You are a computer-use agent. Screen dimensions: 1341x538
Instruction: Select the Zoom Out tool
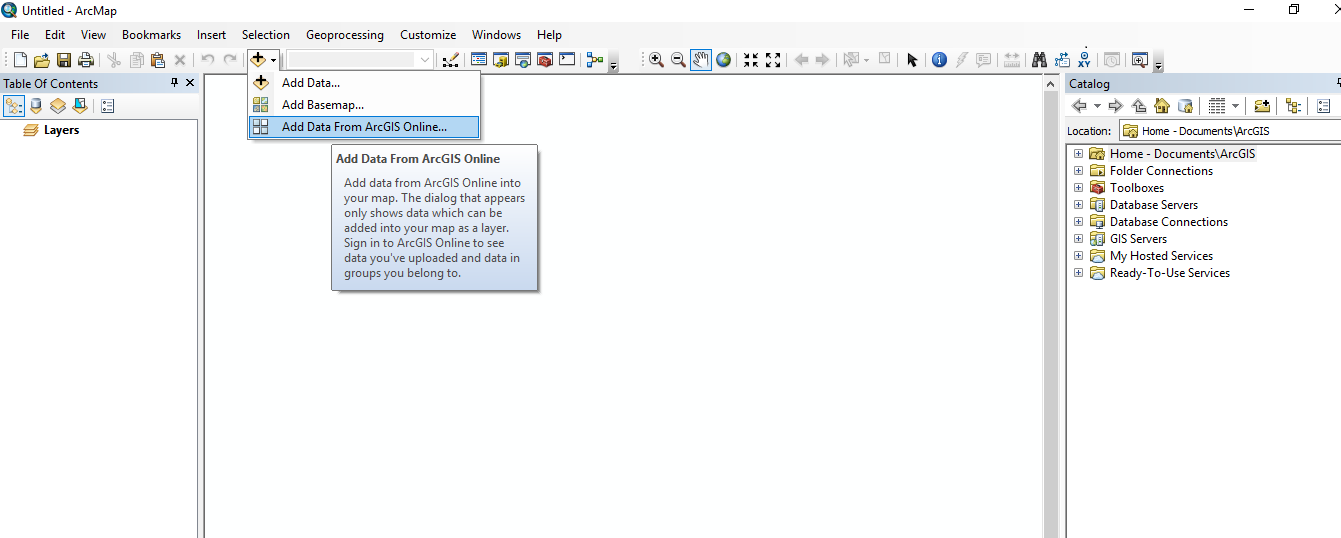678,60
